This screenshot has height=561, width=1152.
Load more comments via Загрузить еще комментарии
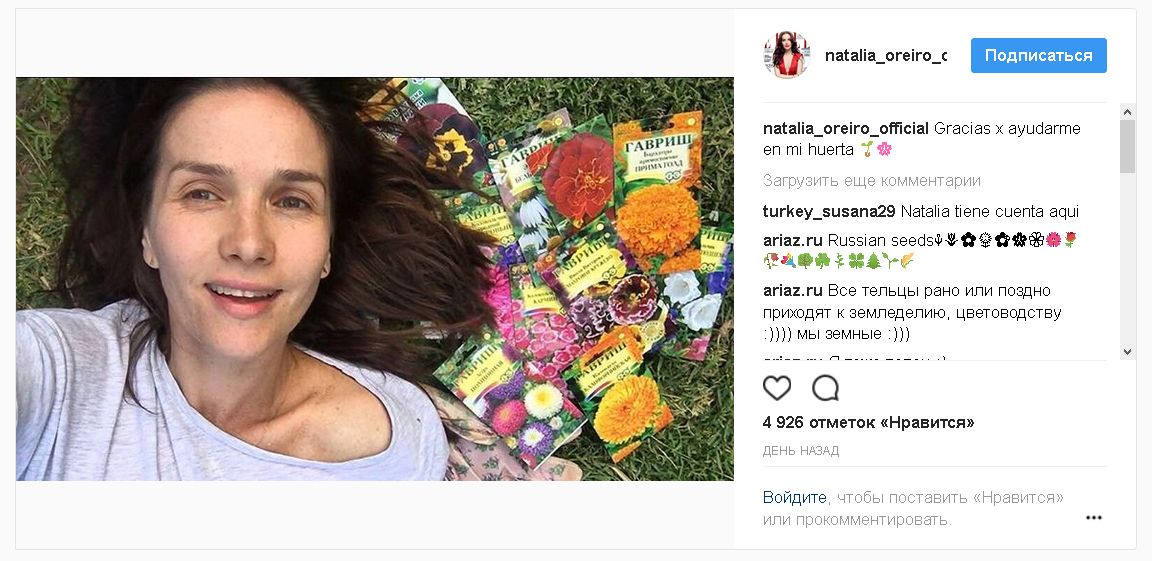[x=871, y=181]
